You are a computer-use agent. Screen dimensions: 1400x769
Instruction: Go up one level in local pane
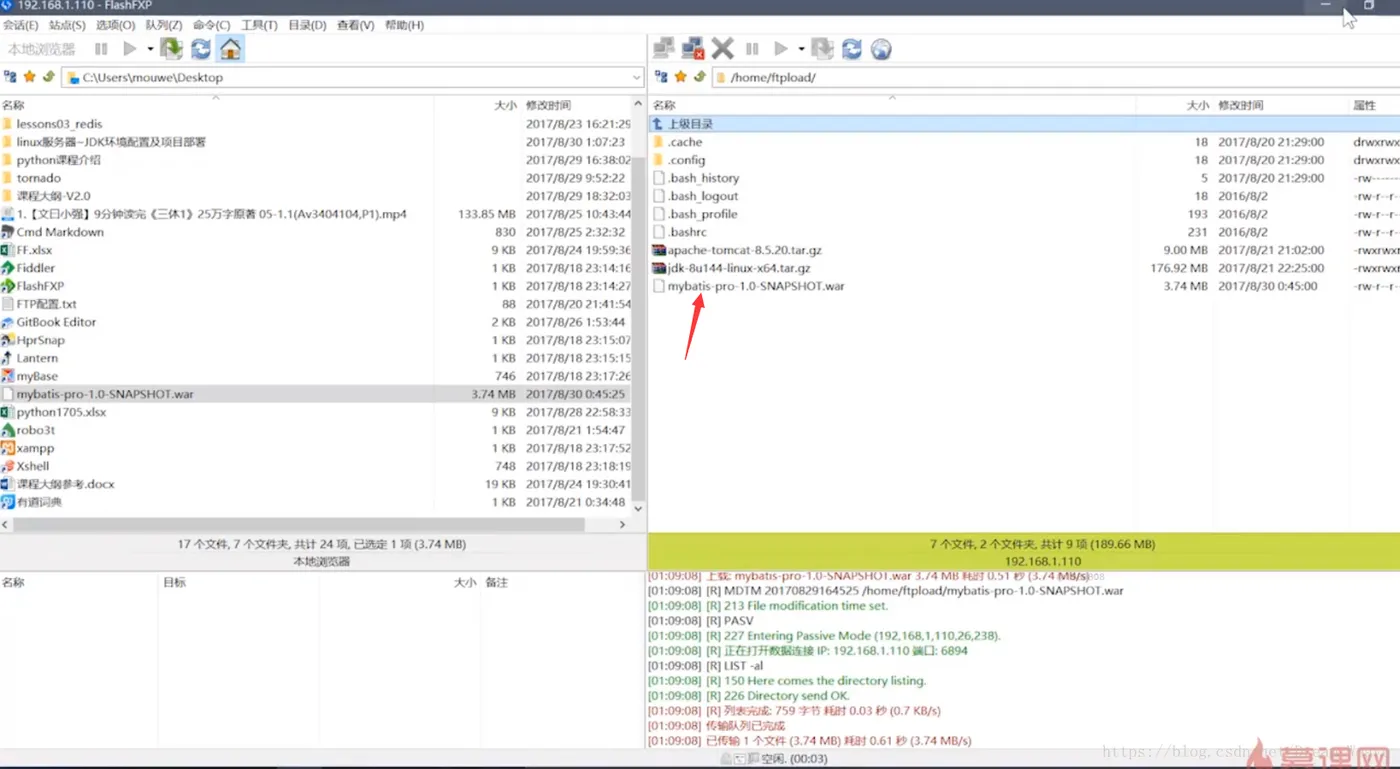click(48, 77)
